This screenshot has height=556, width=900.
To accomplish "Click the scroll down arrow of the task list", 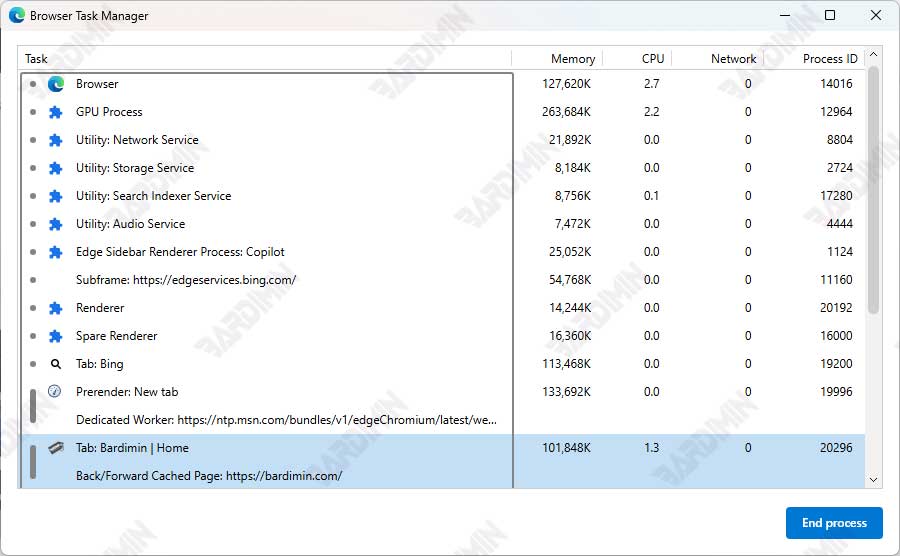I will [874, 480].
